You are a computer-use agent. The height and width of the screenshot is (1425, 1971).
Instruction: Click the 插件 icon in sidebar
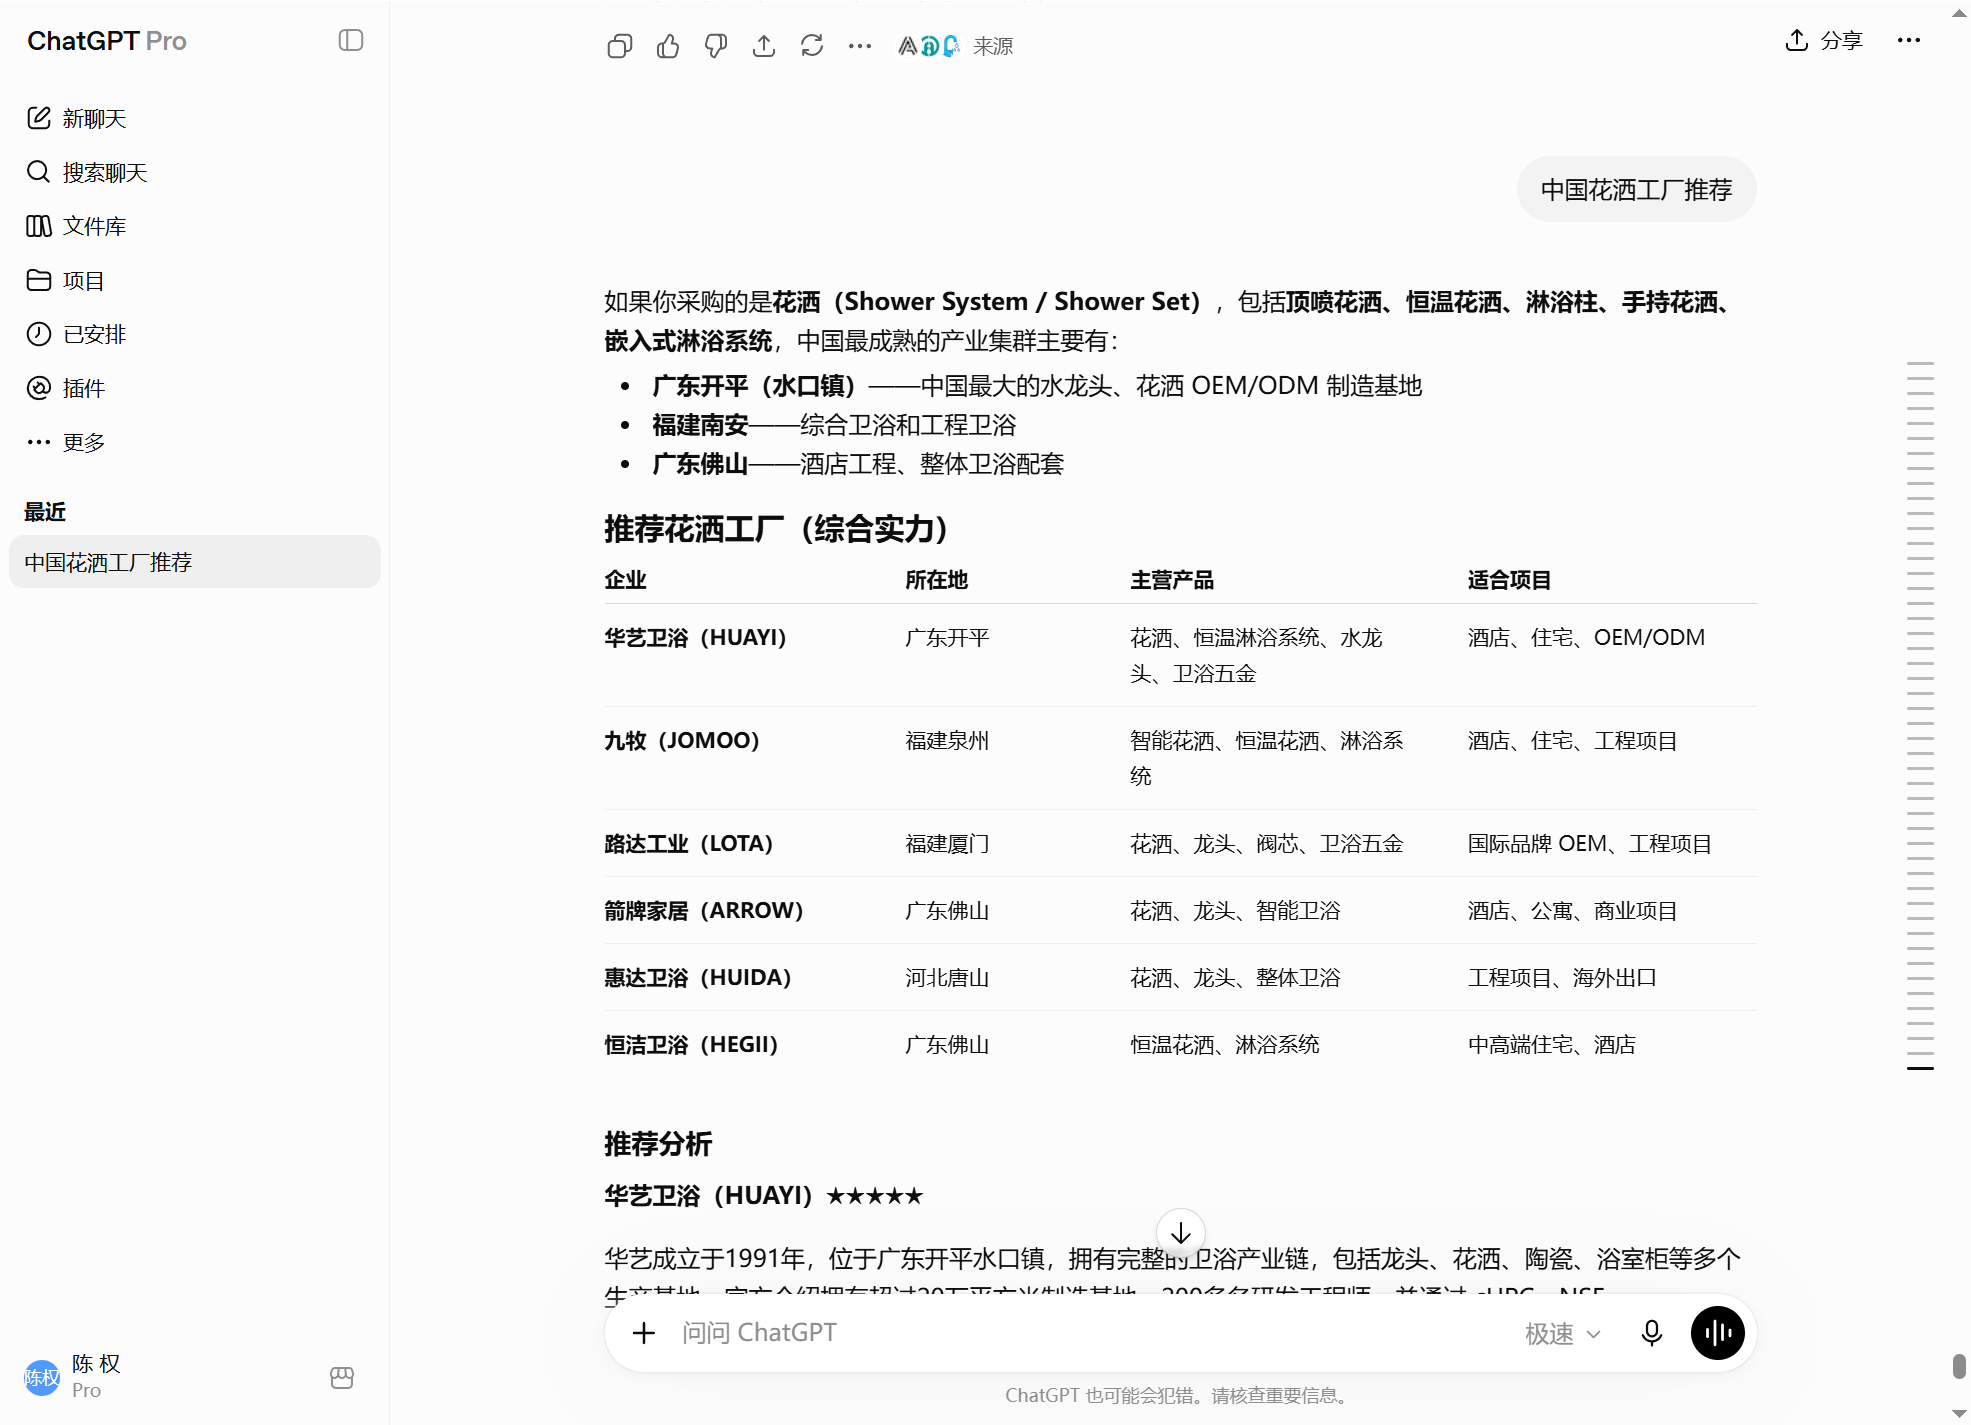click(x=39, y=388)
